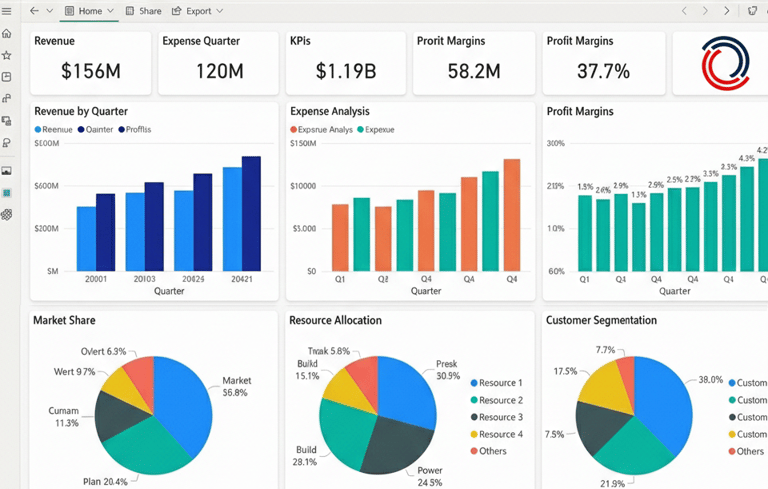Image resolution: width=768 pixels, height=489 pixels.
Task: Open the Export dropdown arrow
Action: (220, 11)
